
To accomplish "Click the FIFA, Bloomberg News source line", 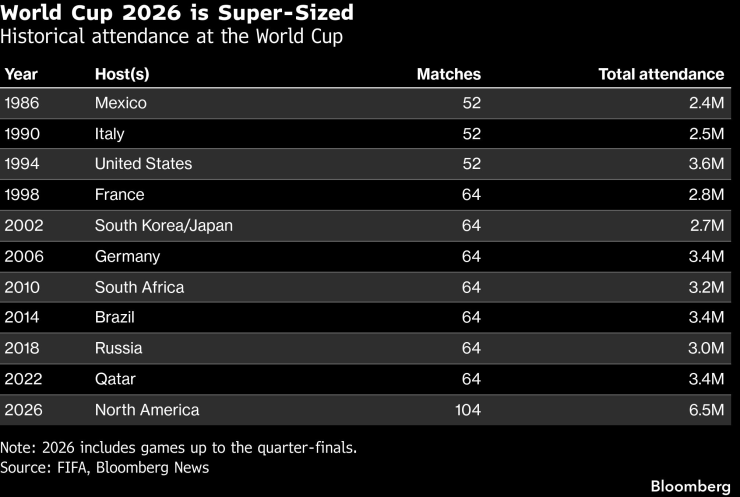I will [x=104, y=467].
